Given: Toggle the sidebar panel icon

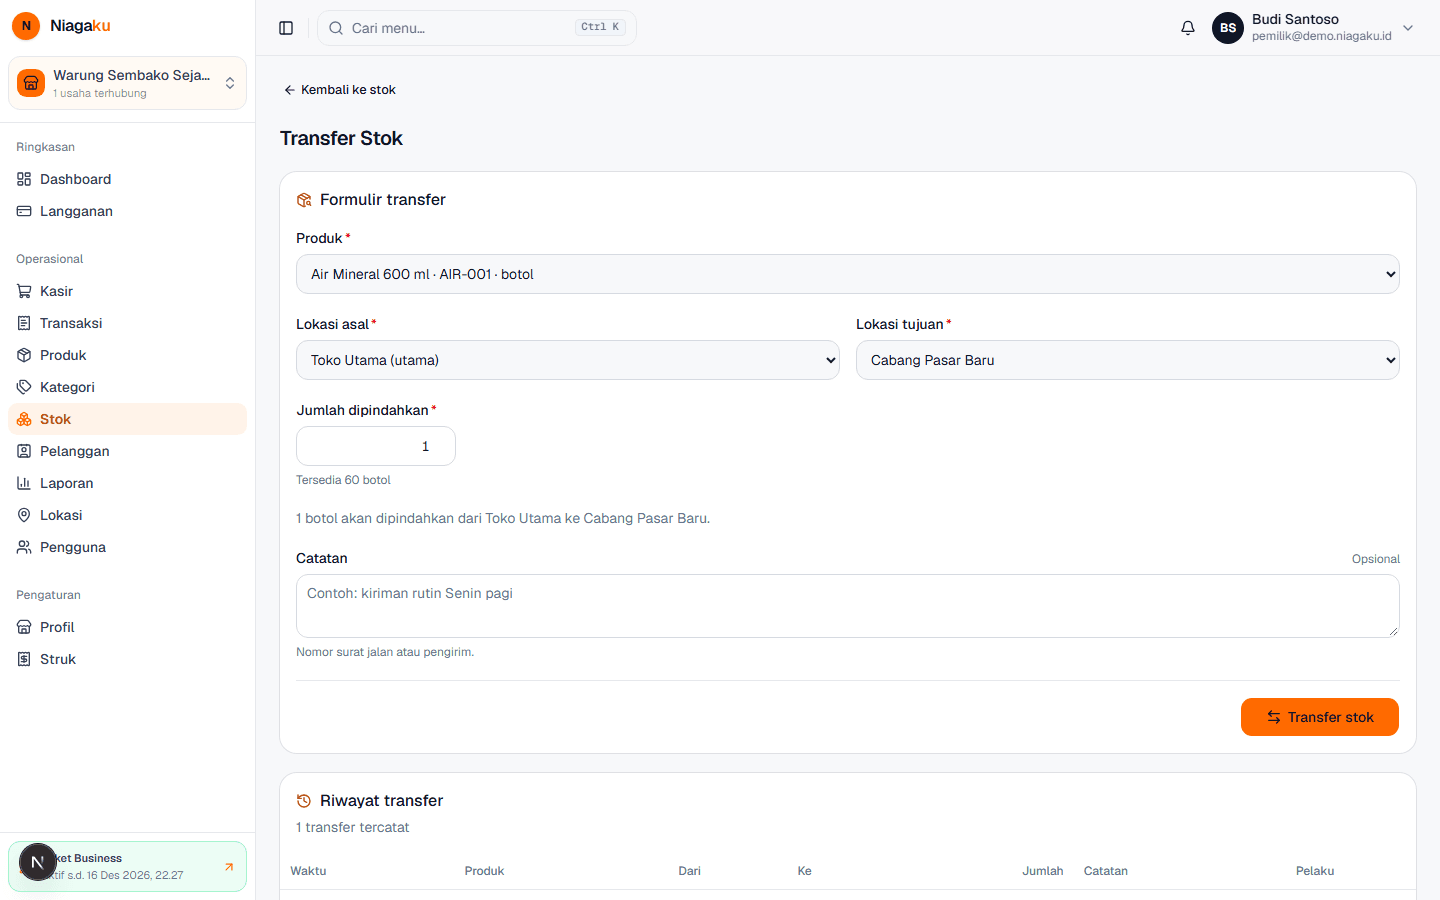Looking at the screenshot, I should coord(286,28).
